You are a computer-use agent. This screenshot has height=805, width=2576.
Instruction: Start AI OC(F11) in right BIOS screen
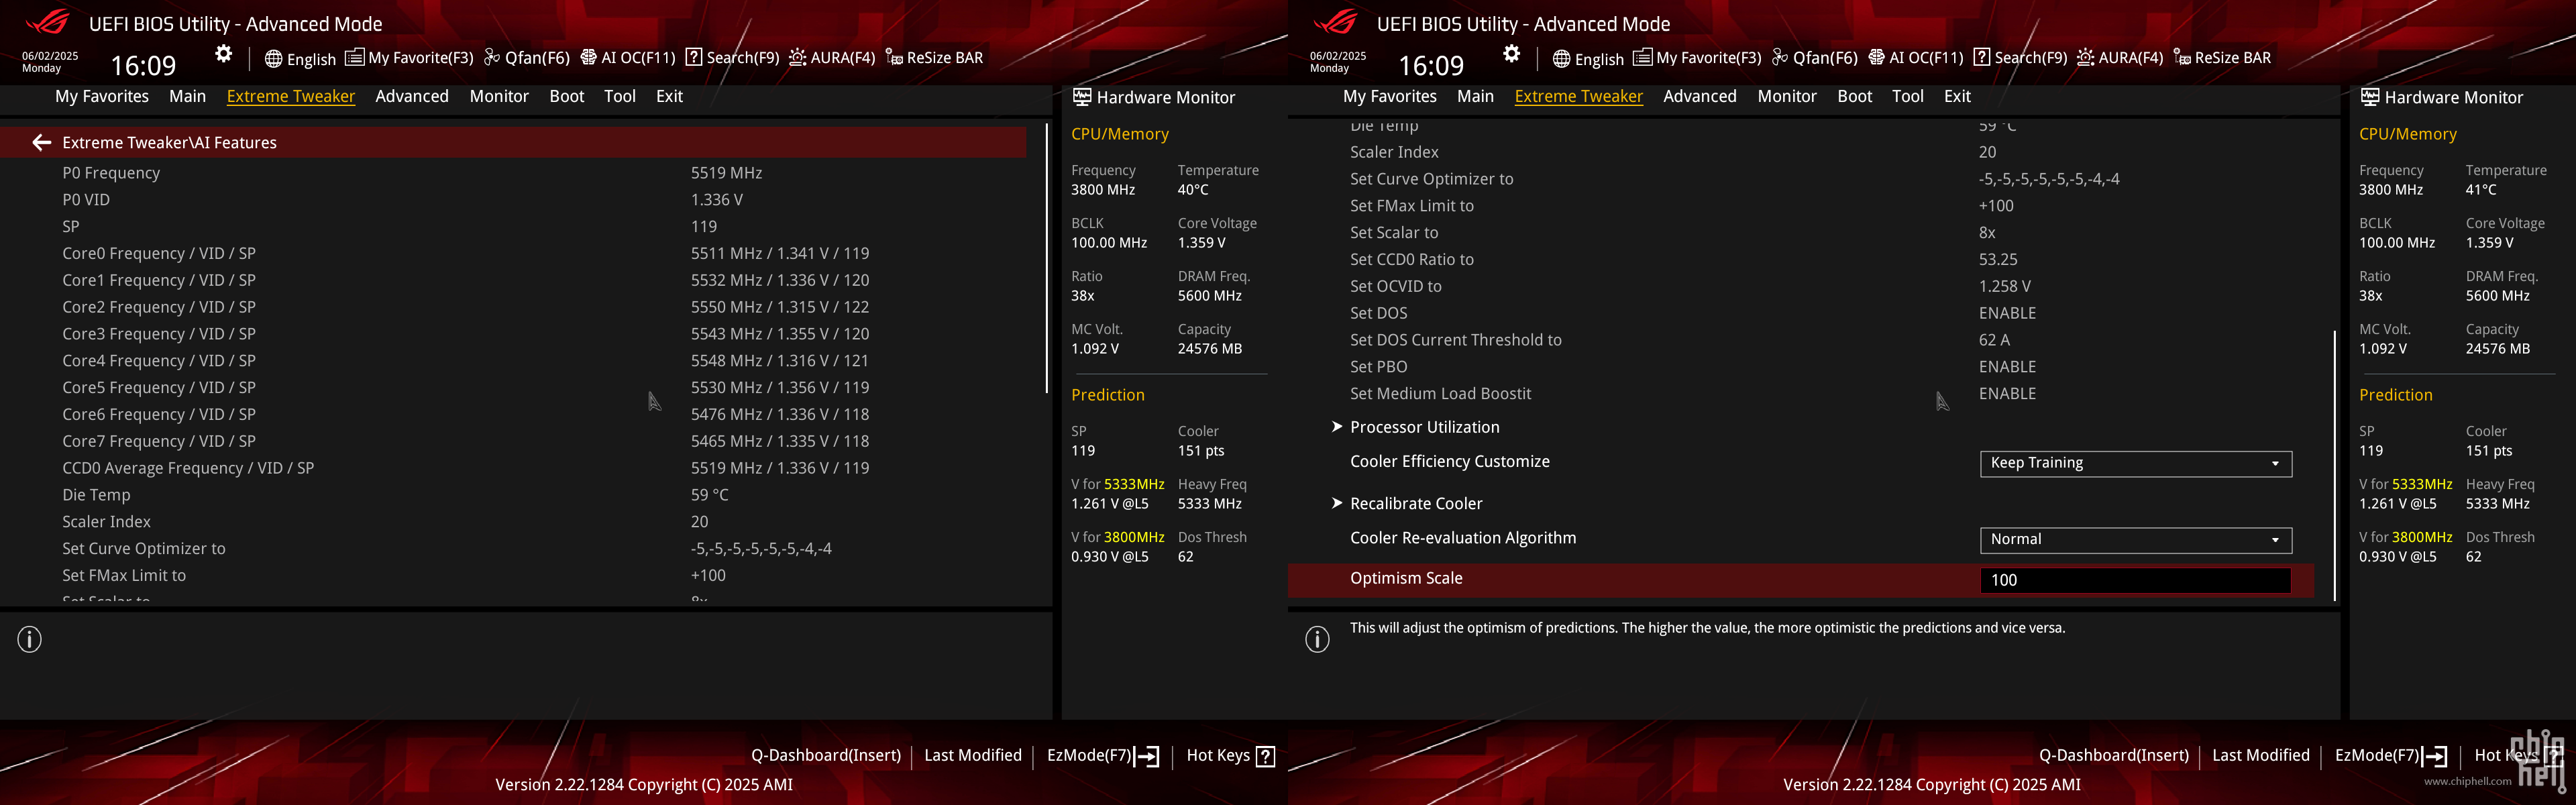(1916, 58)
